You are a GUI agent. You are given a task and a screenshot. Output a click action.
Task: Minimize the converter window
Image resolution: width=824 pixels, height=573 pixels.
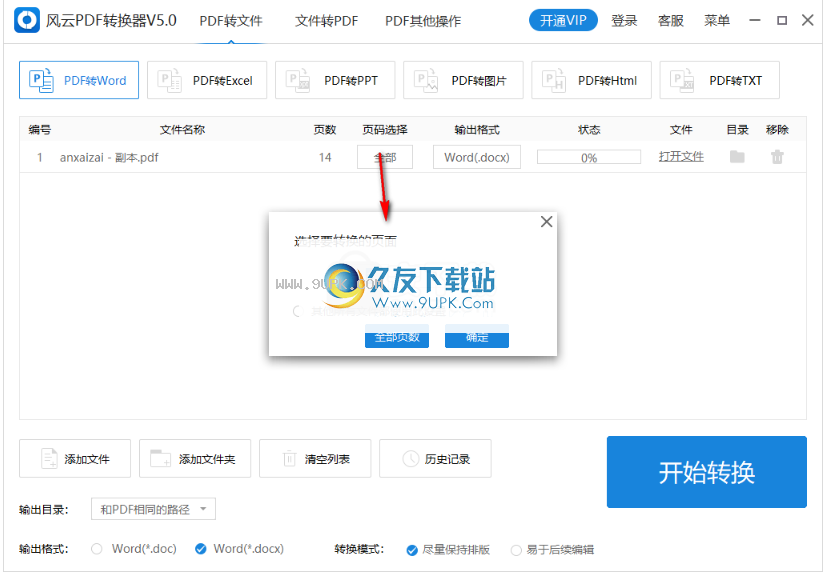pos(755,21)
